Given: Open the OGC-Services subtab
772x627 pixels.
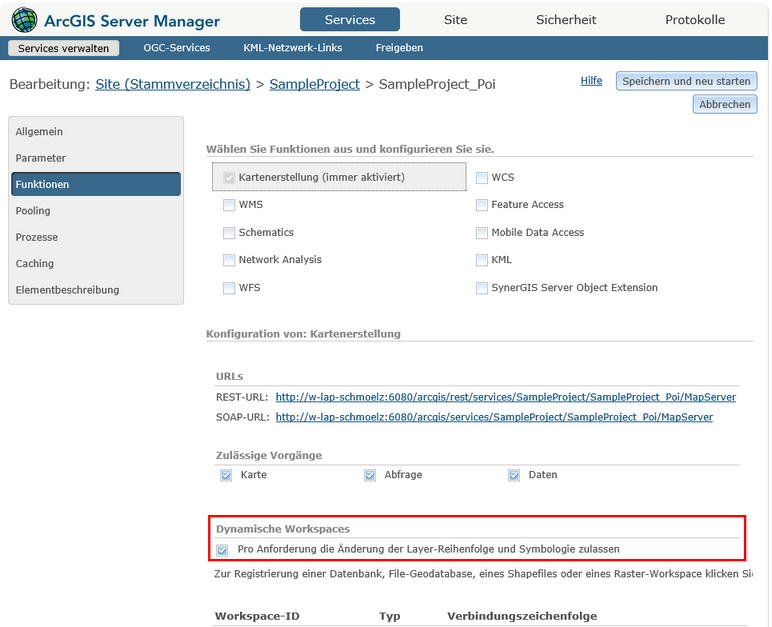Looking at the screenshot, I should (x=177, y=48).
